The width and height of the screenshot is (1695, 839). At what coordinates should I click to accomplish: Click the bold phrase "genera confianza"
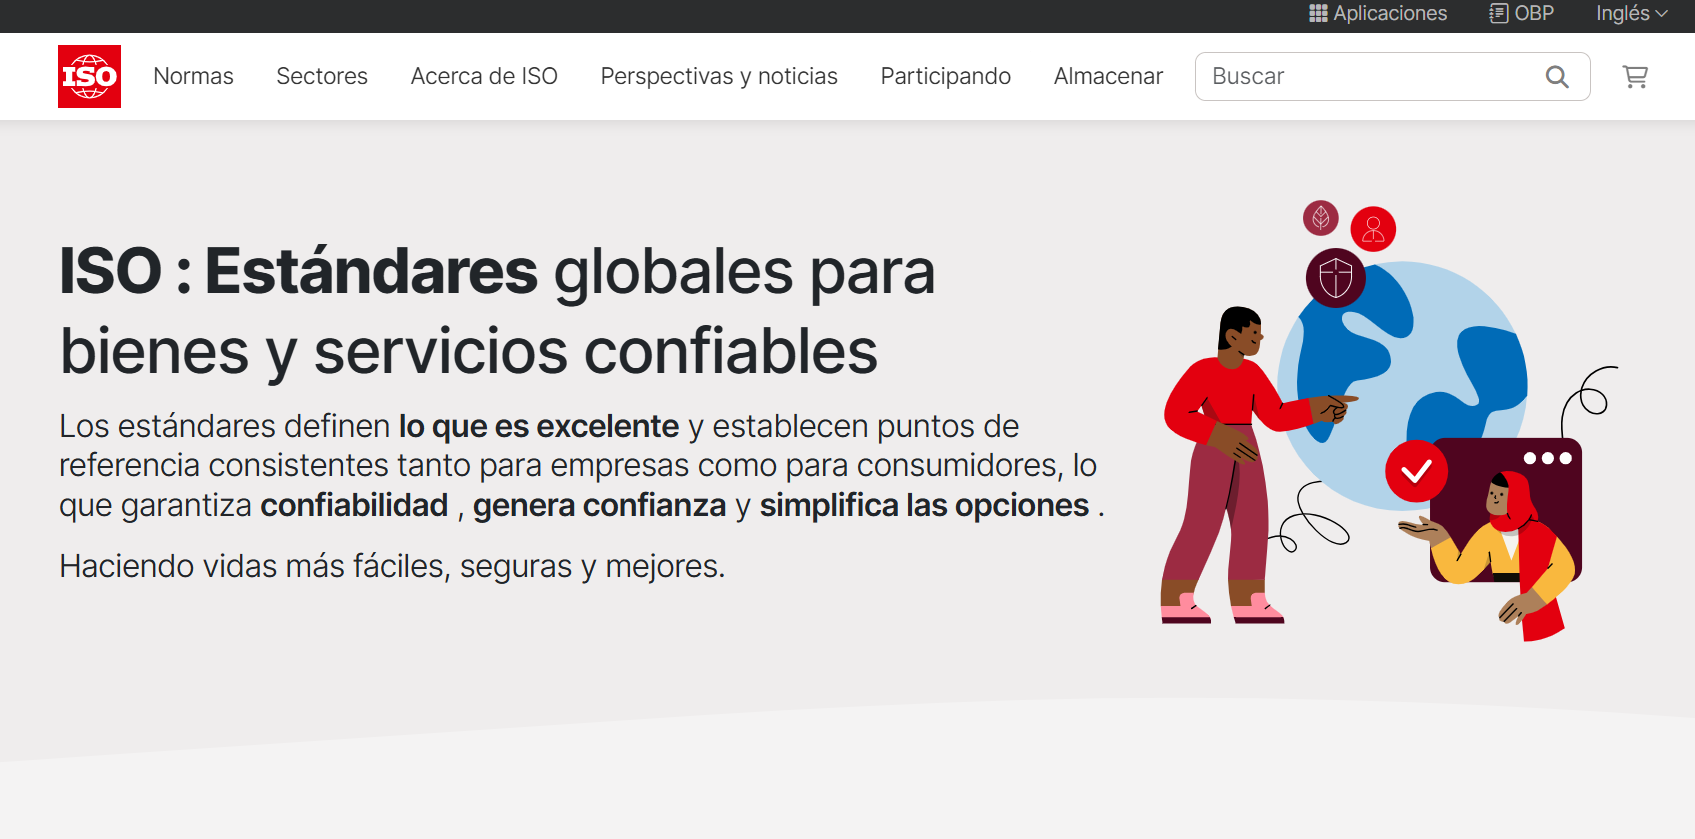pyautogui.click(x=599, y=505)
